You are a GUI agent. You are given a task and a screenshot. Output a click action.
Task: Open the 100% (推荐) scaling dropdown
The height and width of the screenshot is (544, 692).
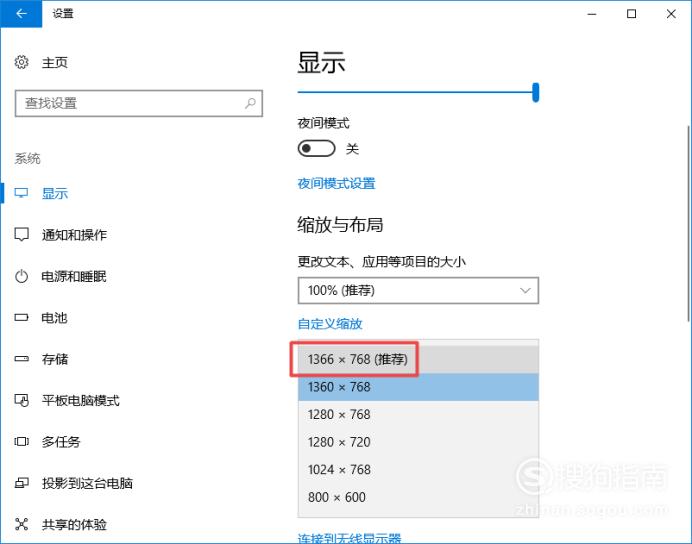pyautogui.click(x=418, y=290)
